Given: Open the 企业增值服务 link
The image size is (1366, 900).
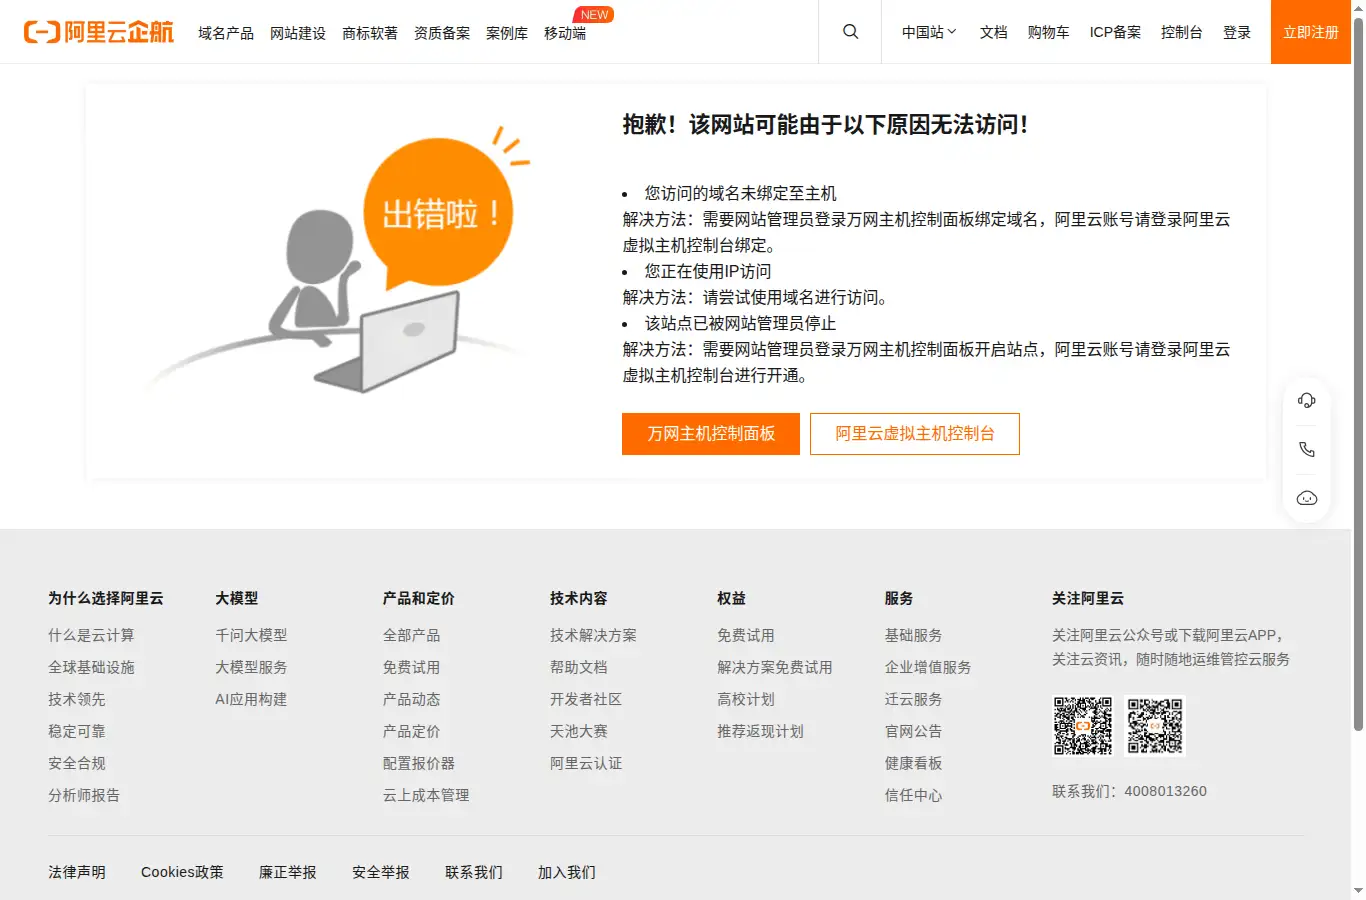Looking at the screenshot, I should click(x=928, y=667).
